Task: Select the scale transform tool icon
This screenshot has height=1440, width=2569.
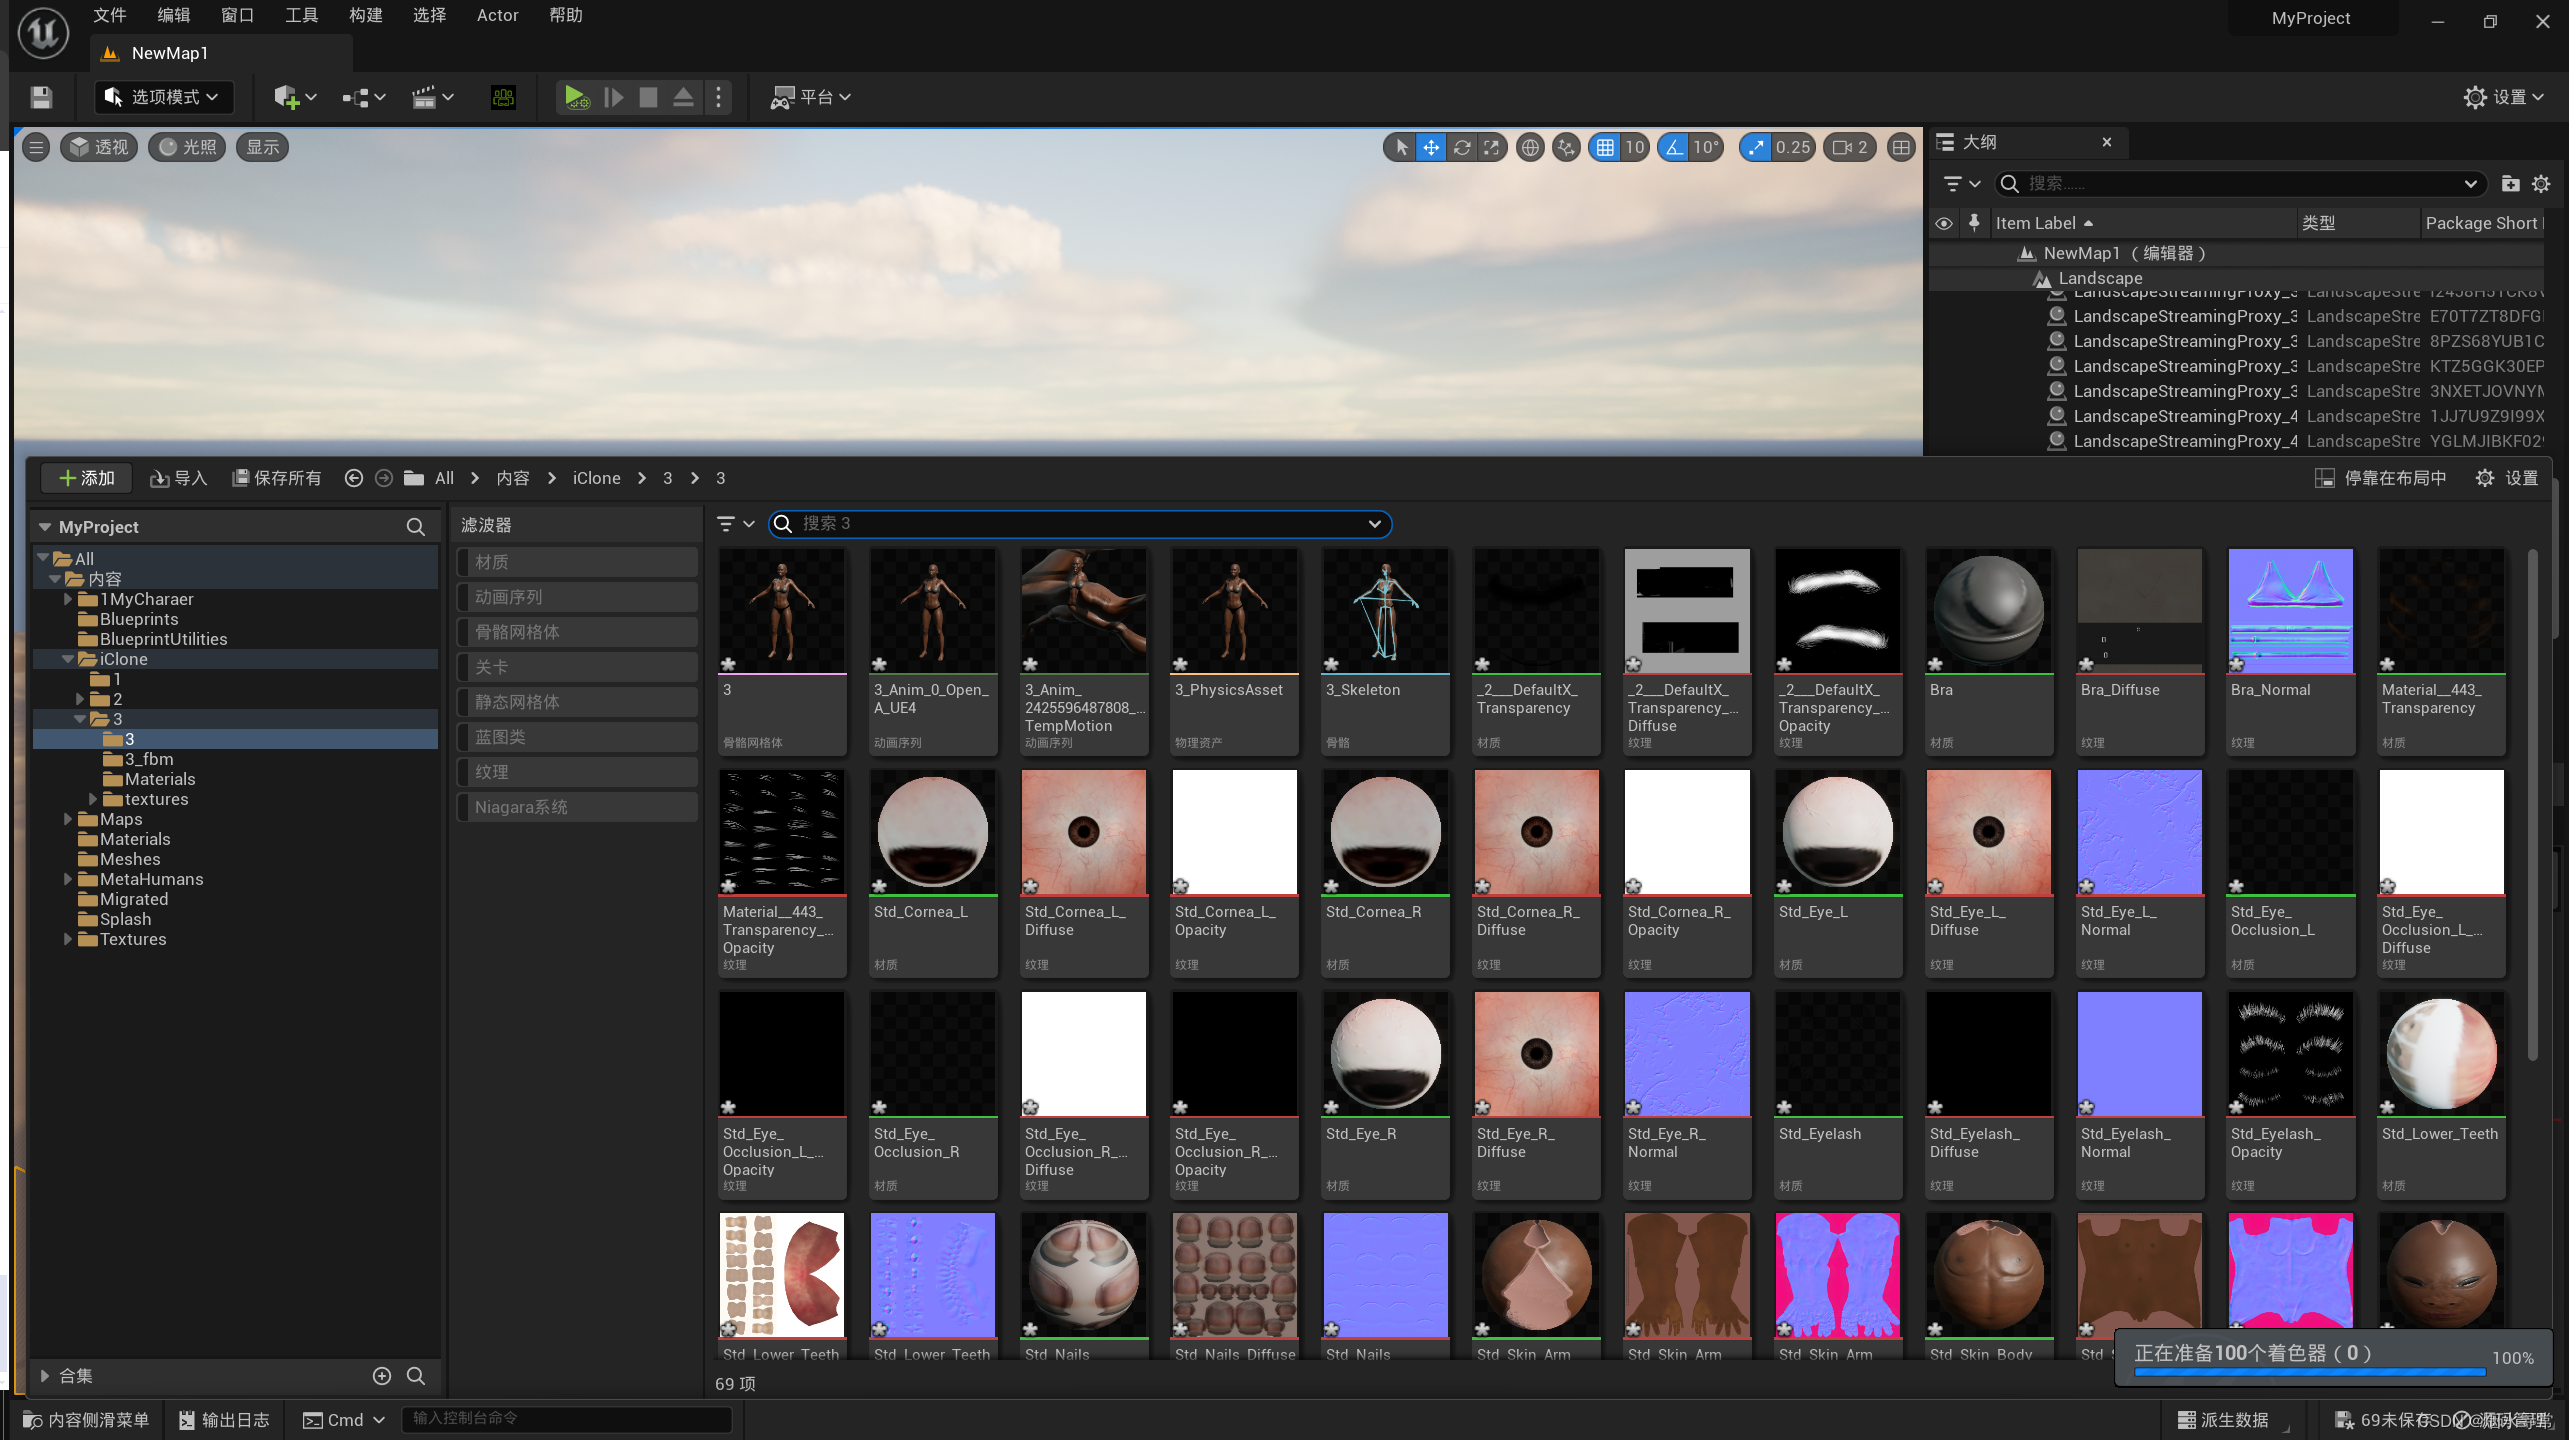Action: coord(1491,148)
